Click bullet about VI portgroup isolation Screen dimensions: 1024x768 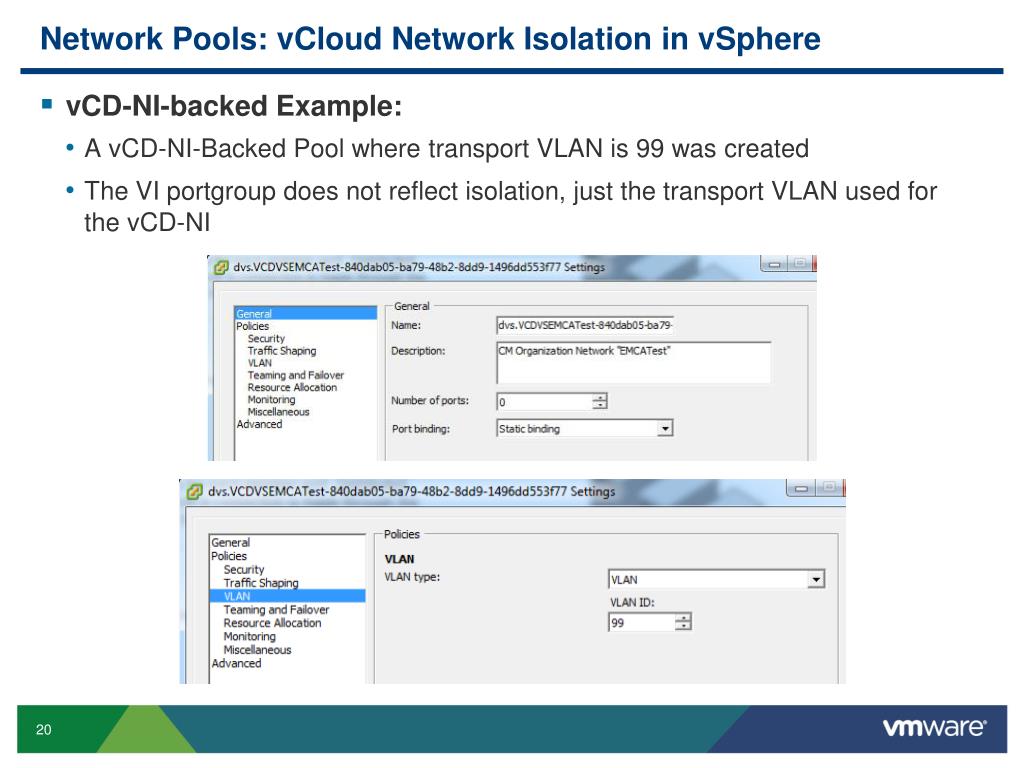[x=511, y=206]
